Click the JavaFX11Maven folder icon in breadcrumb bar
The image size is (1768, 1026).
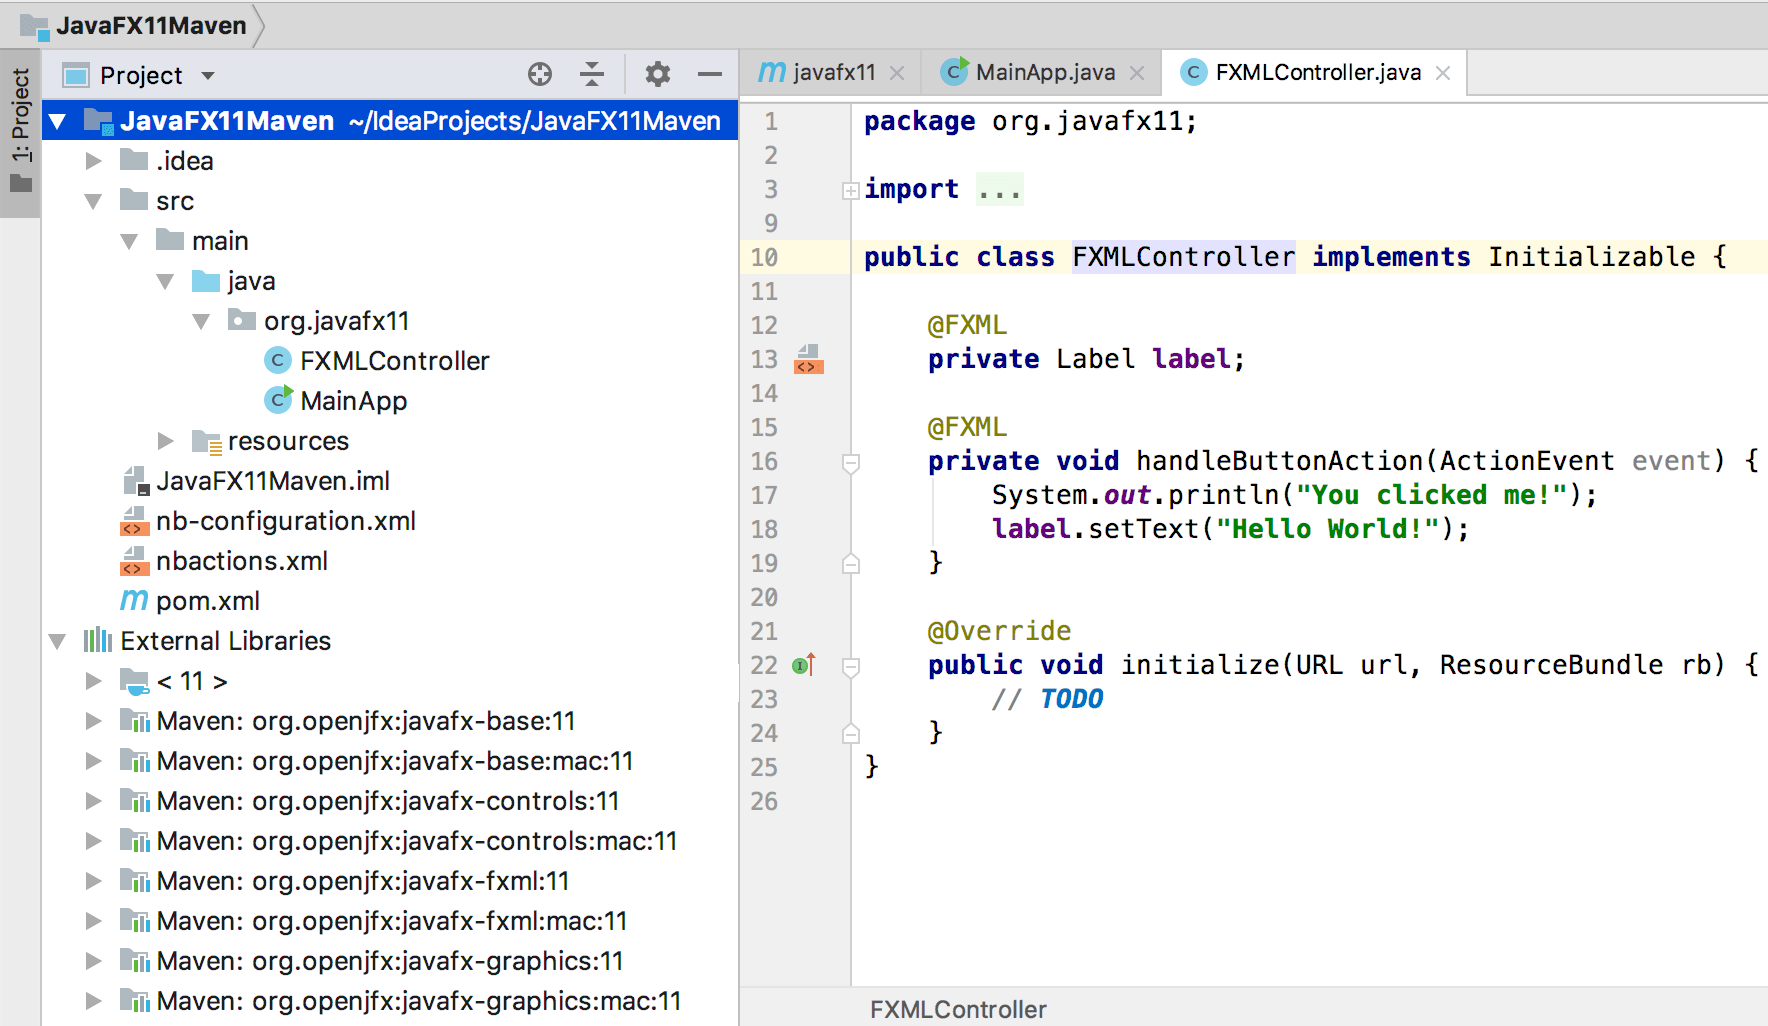point(35,26)
